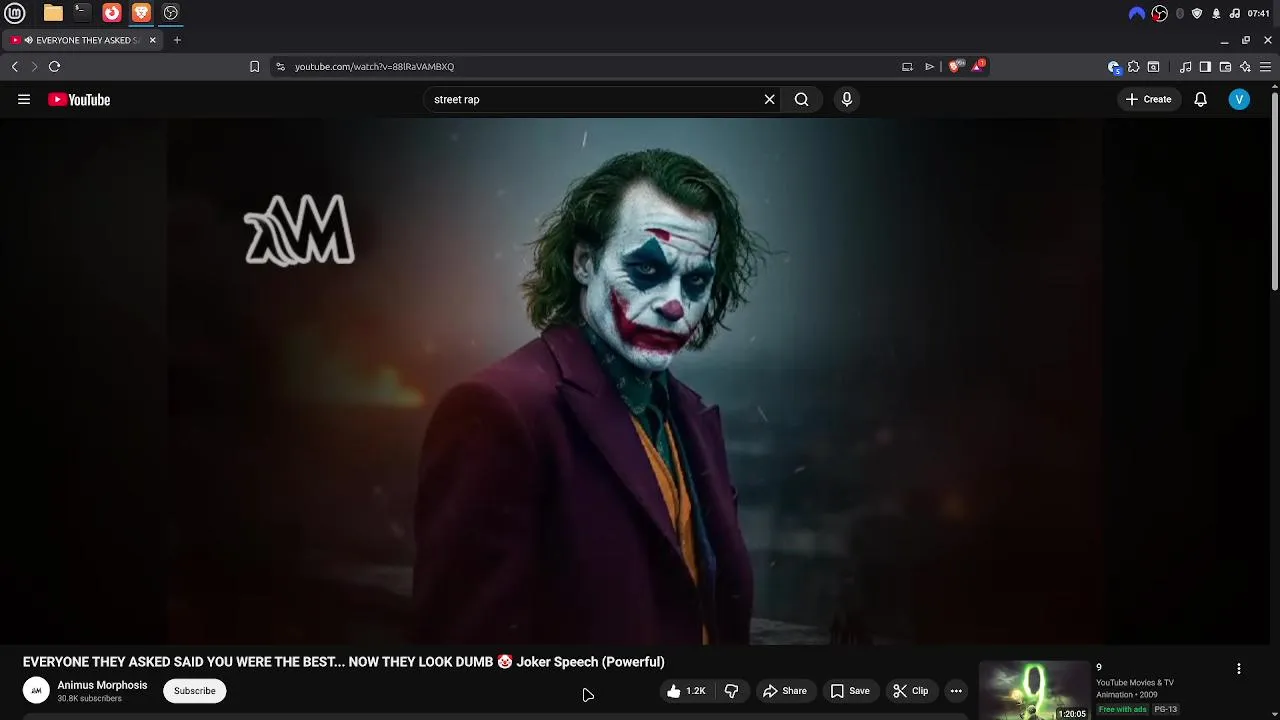Click the clock showing 07:41

pos(1259,13)
